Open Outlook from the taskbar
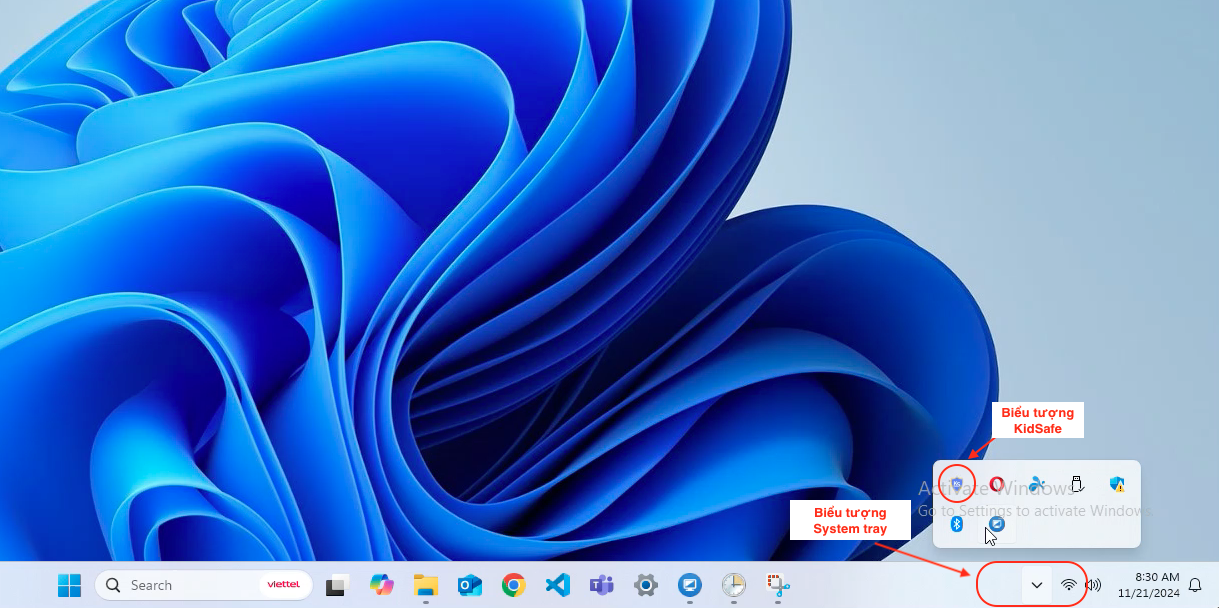1219x608 pixels. pos(470,585)
